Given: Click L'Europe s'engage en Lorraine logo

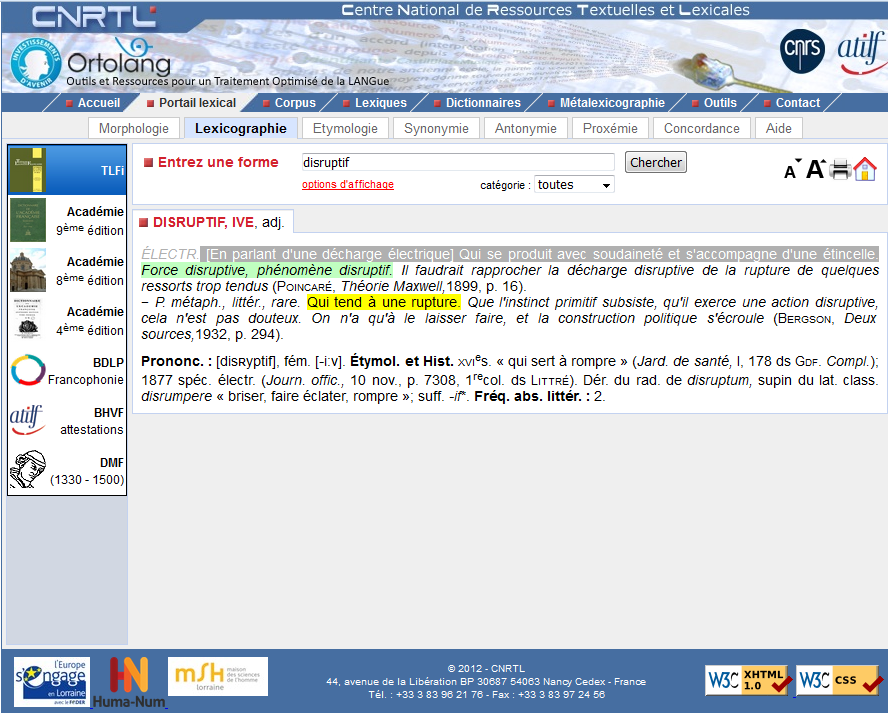Looking at the screenshot, I should (x=52, y=682).
